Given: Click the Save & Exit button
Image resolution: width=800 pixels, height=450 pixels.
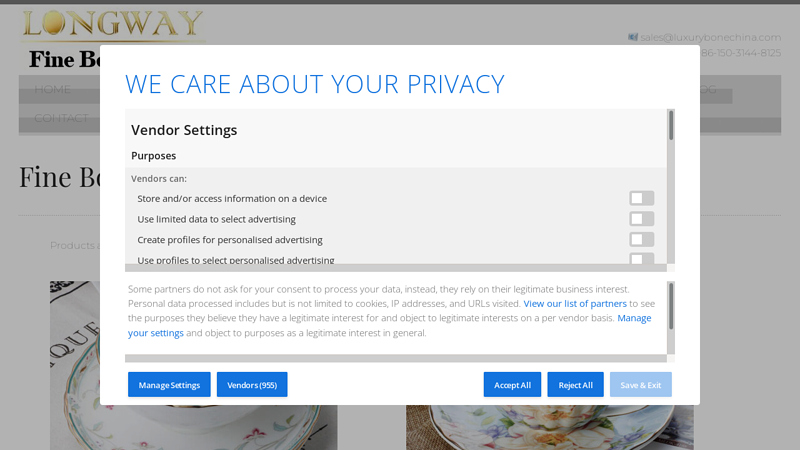Looking at the screenshot, I should (x=641, y=385).
